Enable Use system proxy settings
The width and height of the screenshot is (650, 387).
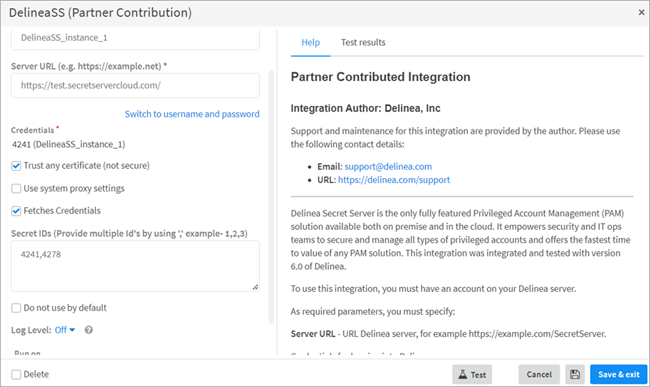16,189
